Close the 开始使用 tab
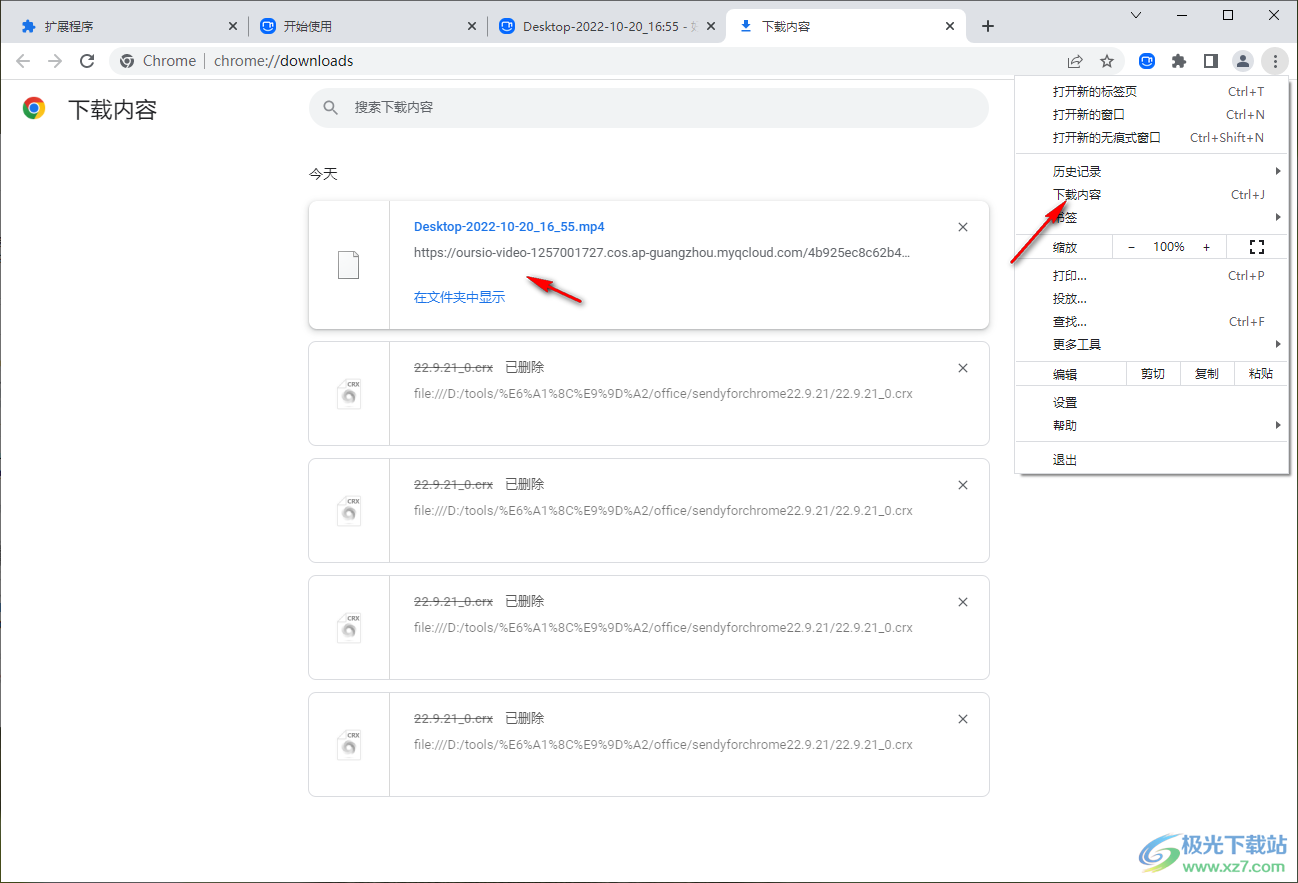Screen dimensions: 1298x883 click(472, 26)
